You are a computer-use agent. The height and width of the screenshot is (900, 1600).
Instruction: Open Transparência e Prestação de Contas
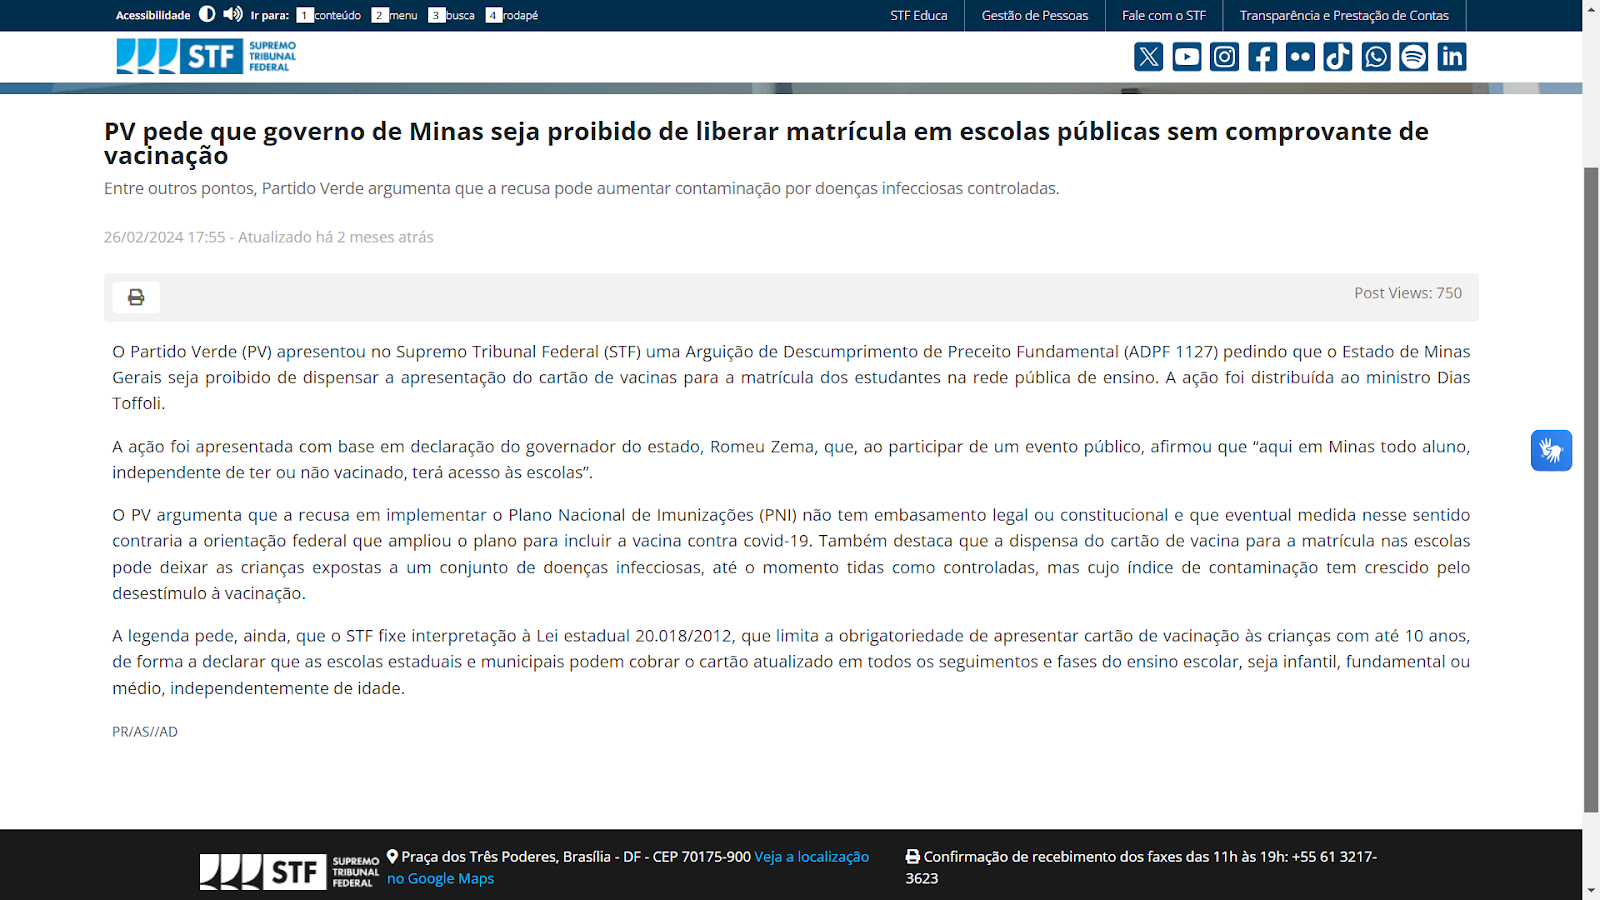click(x=1344, y=15)
